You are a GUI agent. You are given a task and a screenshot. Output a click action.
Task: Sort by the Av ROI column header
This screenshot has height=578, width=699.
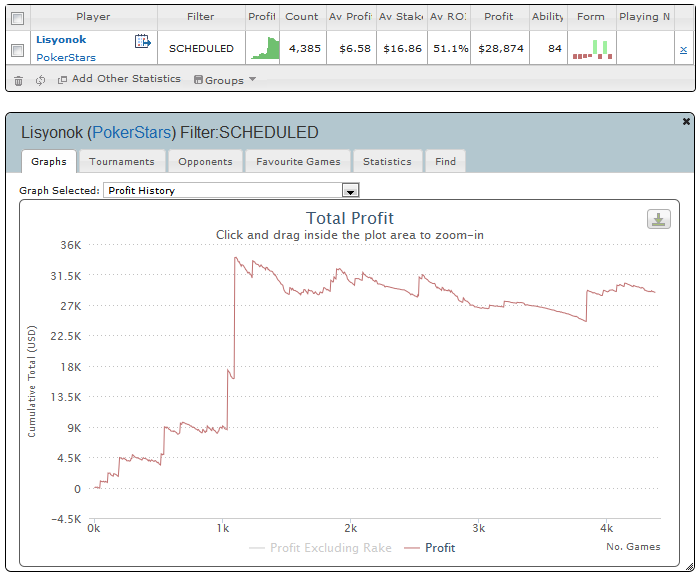[448, 16]
